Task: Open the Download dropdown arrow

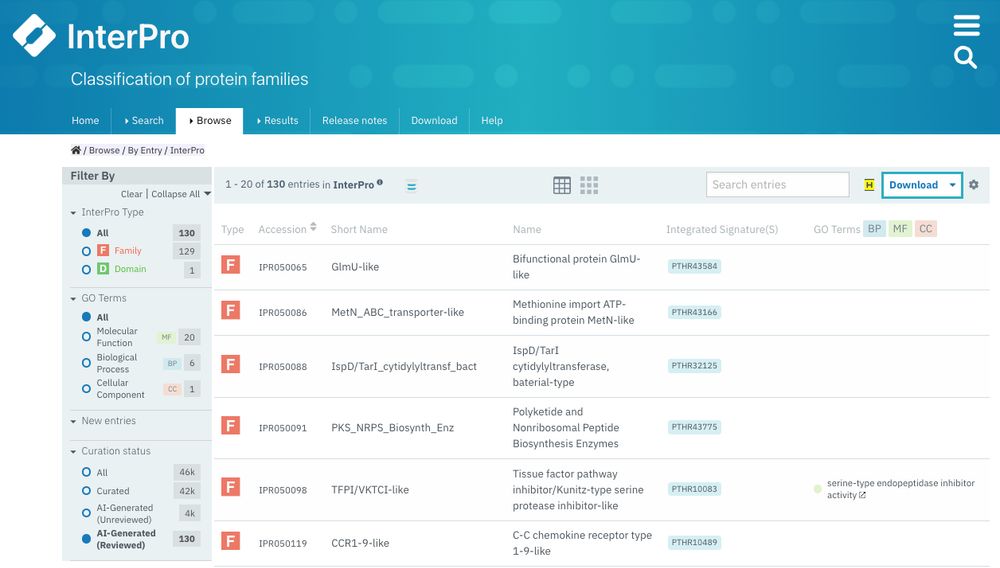Action: click(x=952, y=186)
